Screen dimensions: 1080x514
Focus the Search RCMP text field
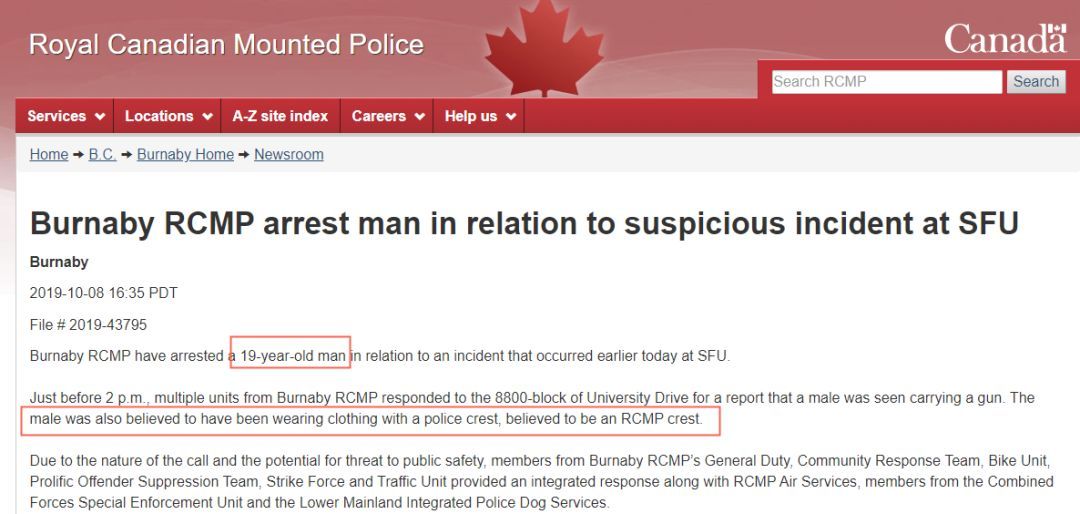(886, 82)
